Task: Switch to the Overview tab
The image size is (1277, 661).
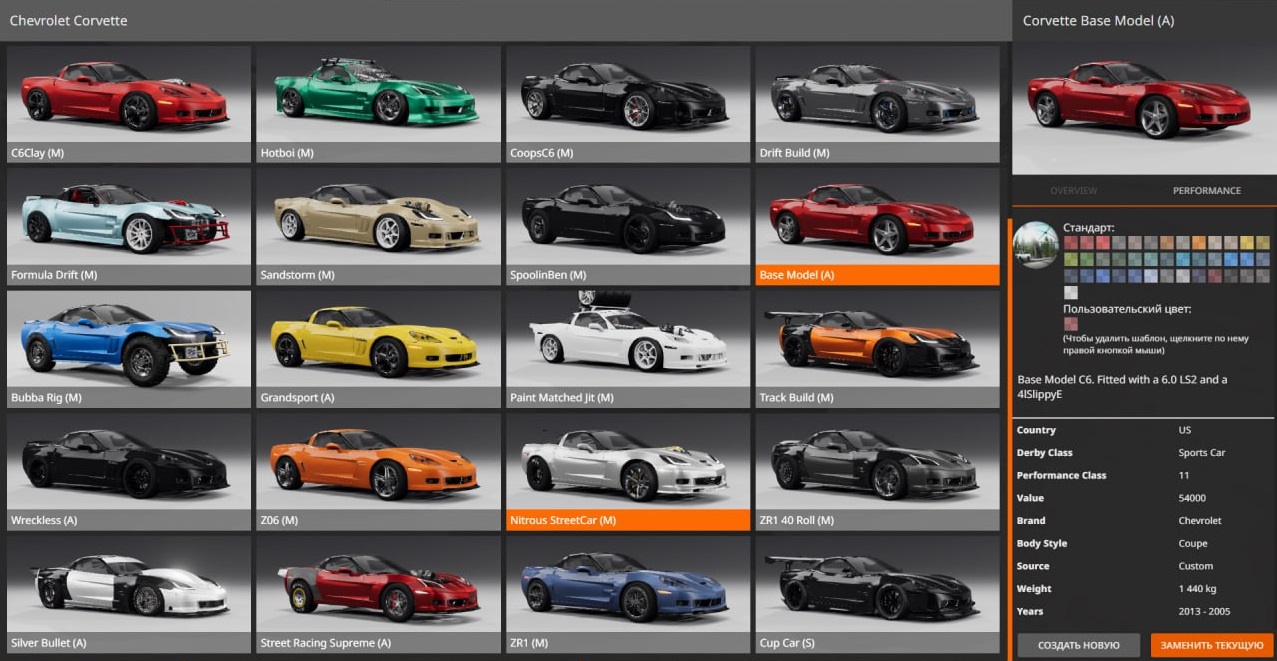Action: 1073,191
